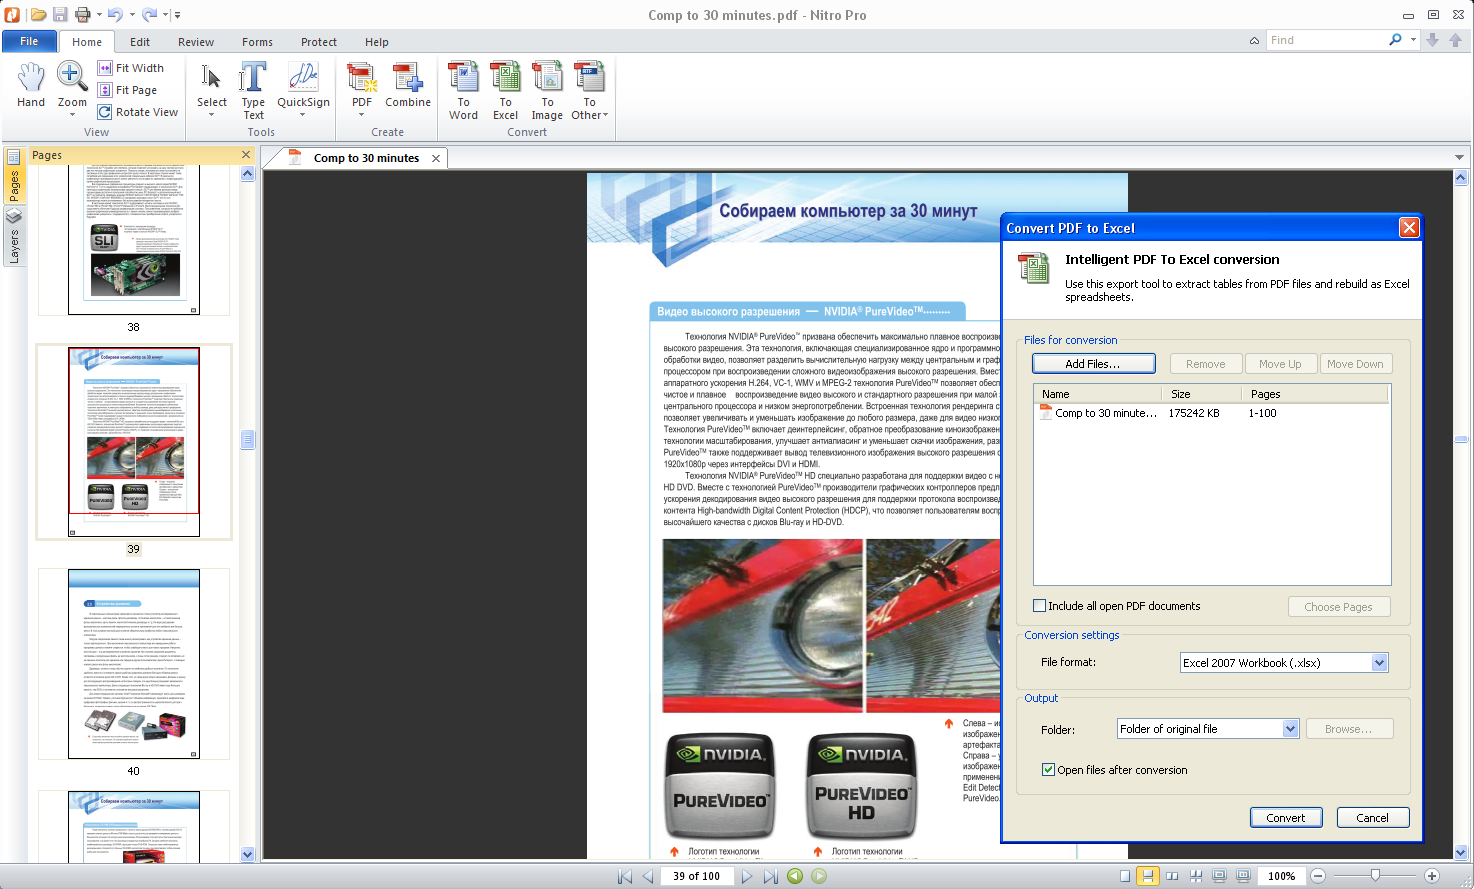Image resolution: width=1474 pixels, height=889 pixels.
Task: Switch to facing pages view
Action: [1172, 876]
